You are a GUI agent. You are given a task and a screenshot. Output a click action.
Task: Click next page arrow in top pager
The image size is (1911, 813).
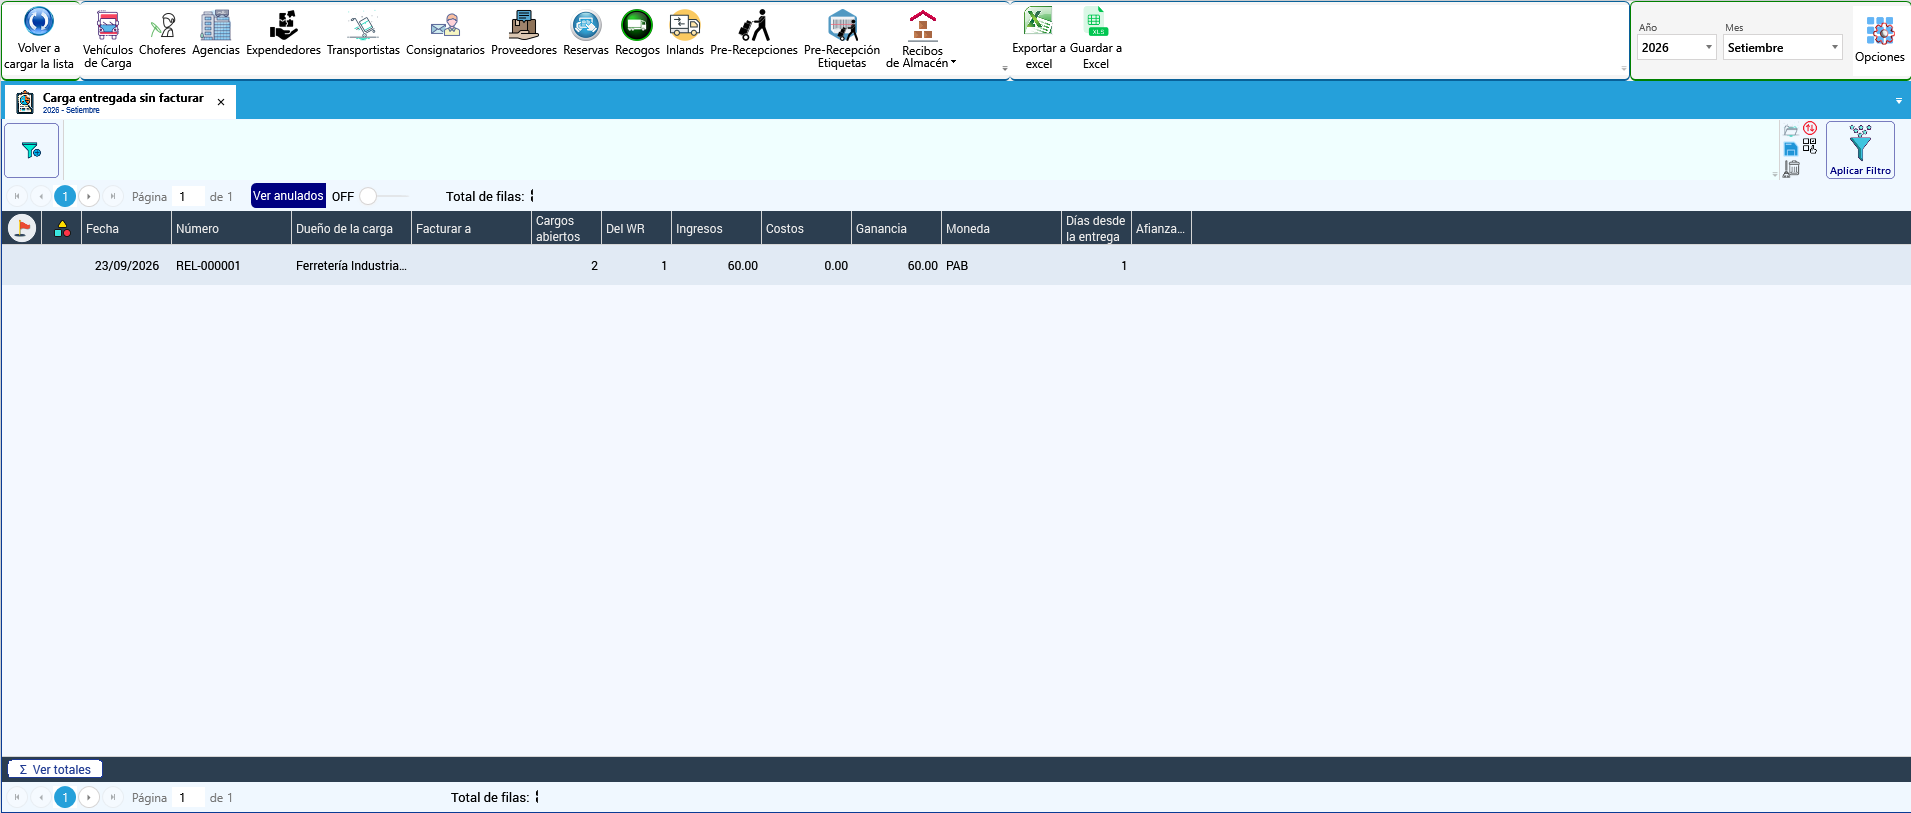[89, 196]
